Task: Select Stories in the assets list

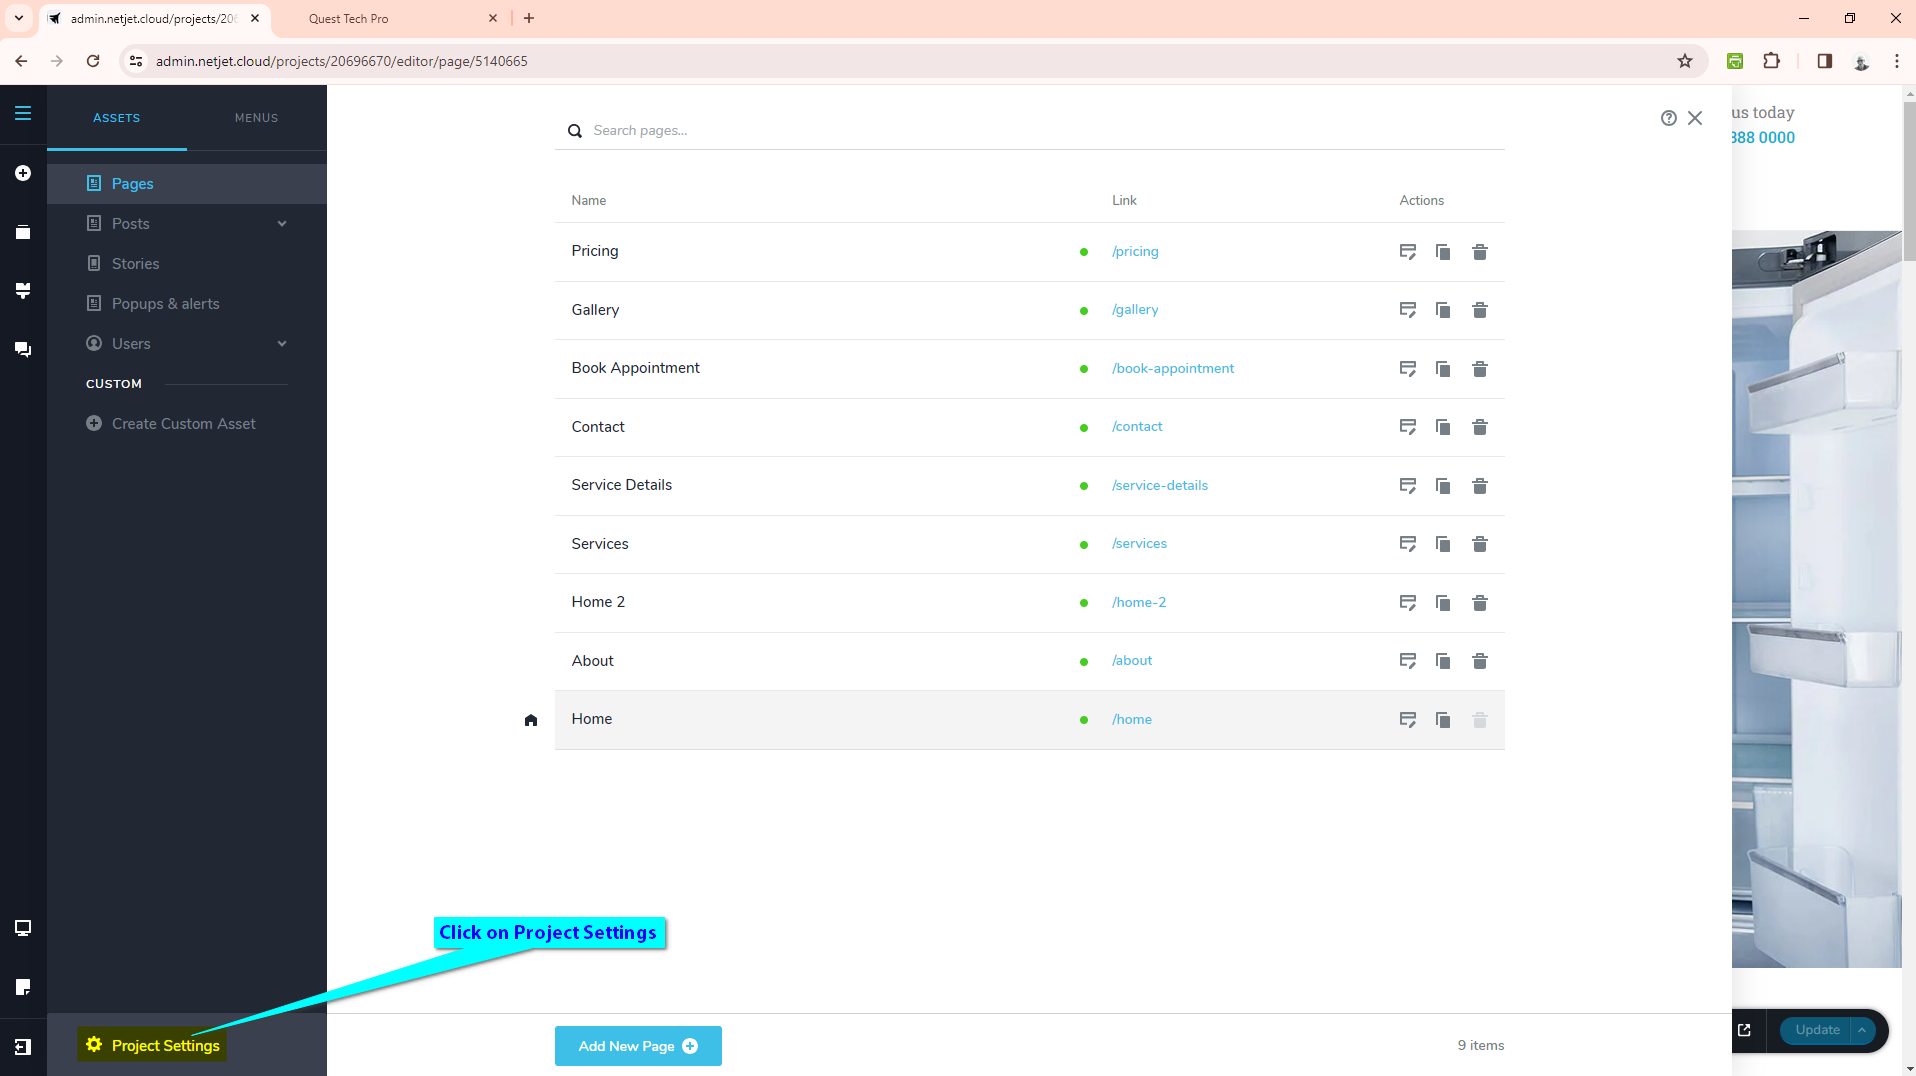Action: pyautogui.click(x=135, y=264)
